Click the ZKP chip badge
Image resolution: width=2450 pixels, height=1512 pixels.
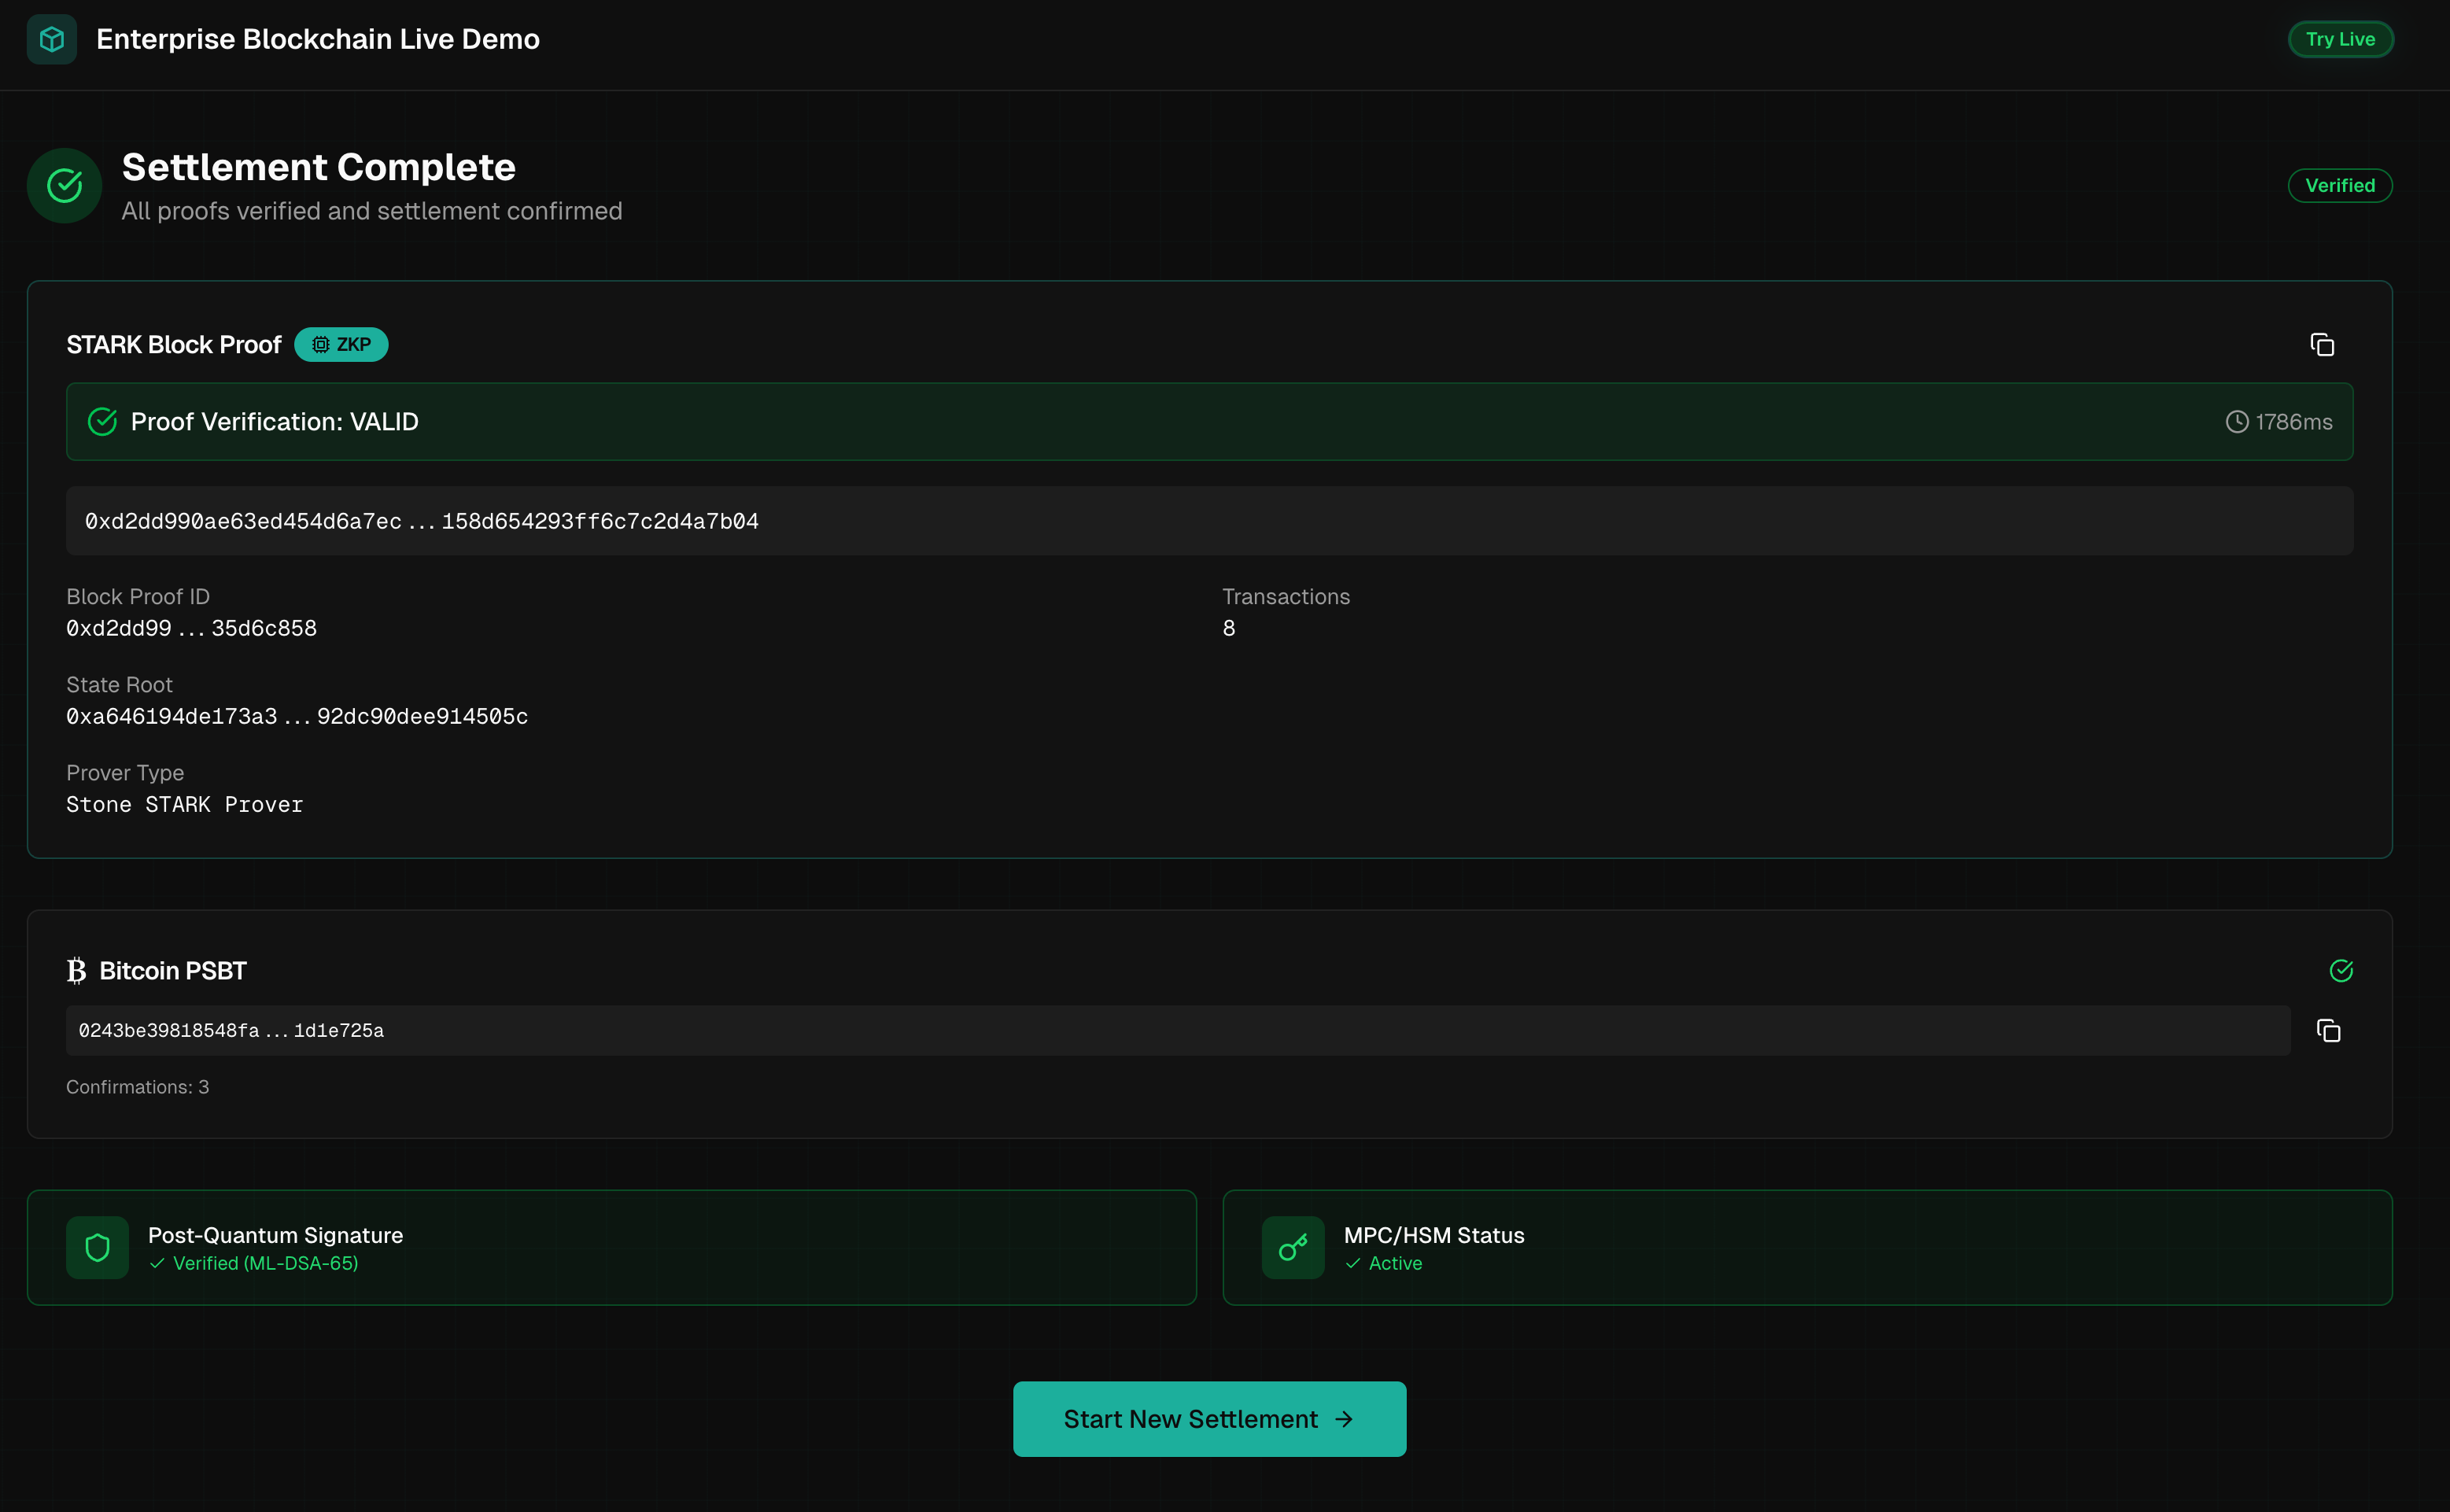341,344
